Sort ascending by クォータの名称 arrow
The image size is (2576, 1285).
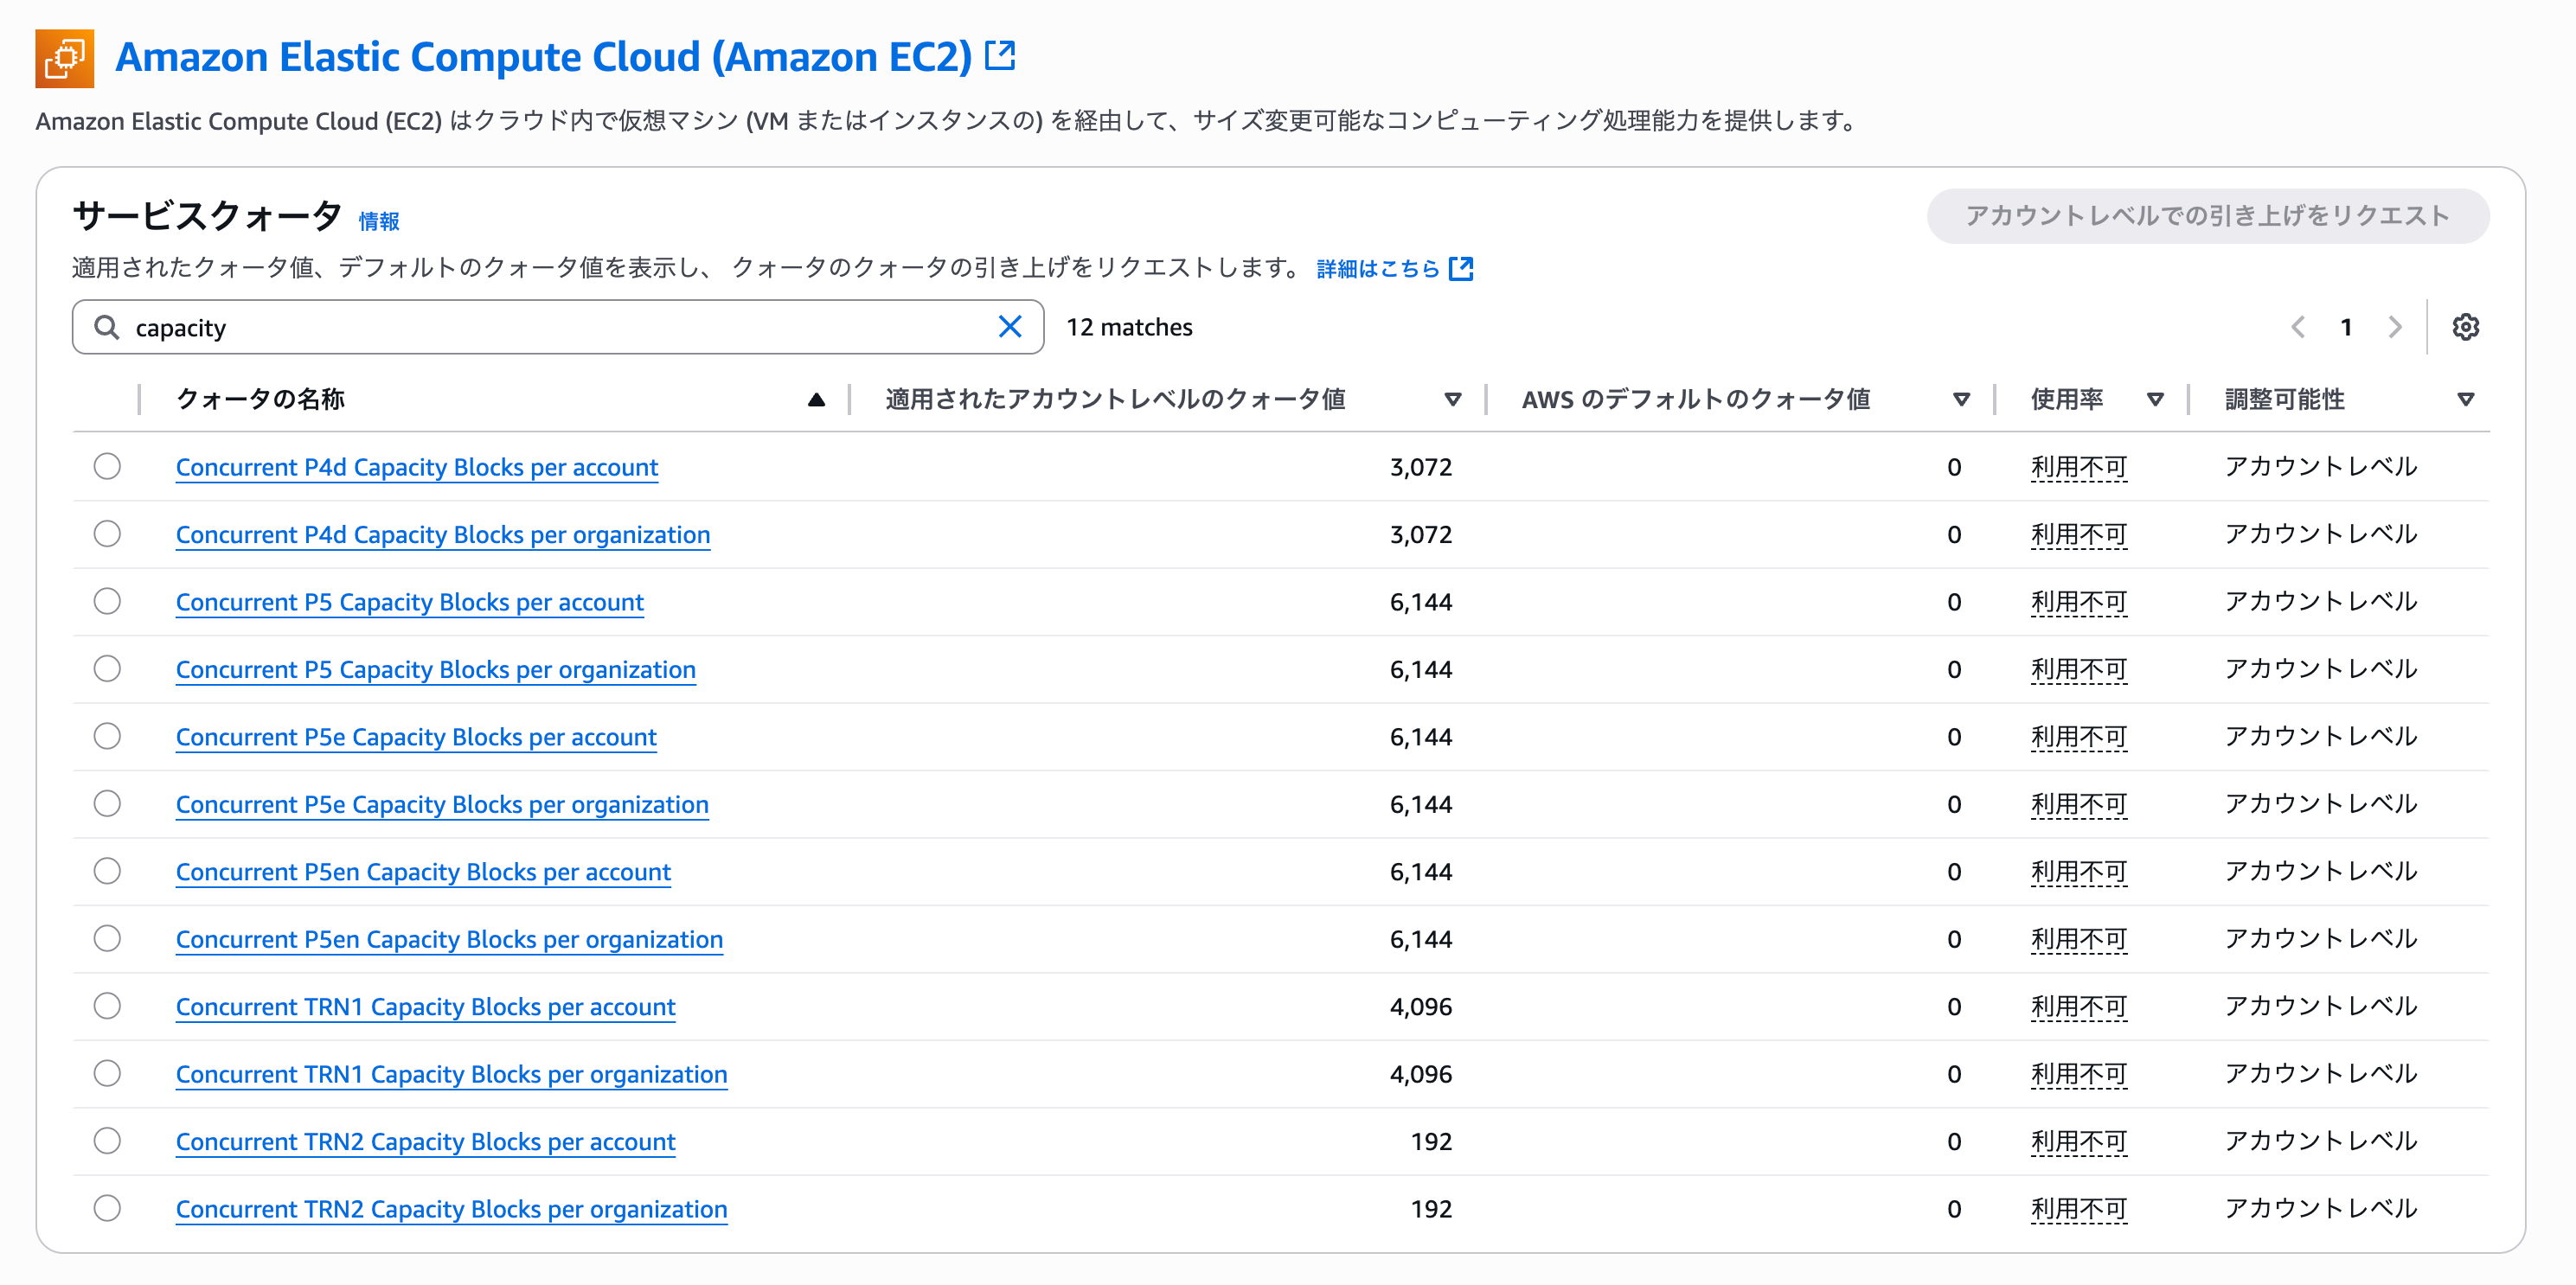click(816, 399)
